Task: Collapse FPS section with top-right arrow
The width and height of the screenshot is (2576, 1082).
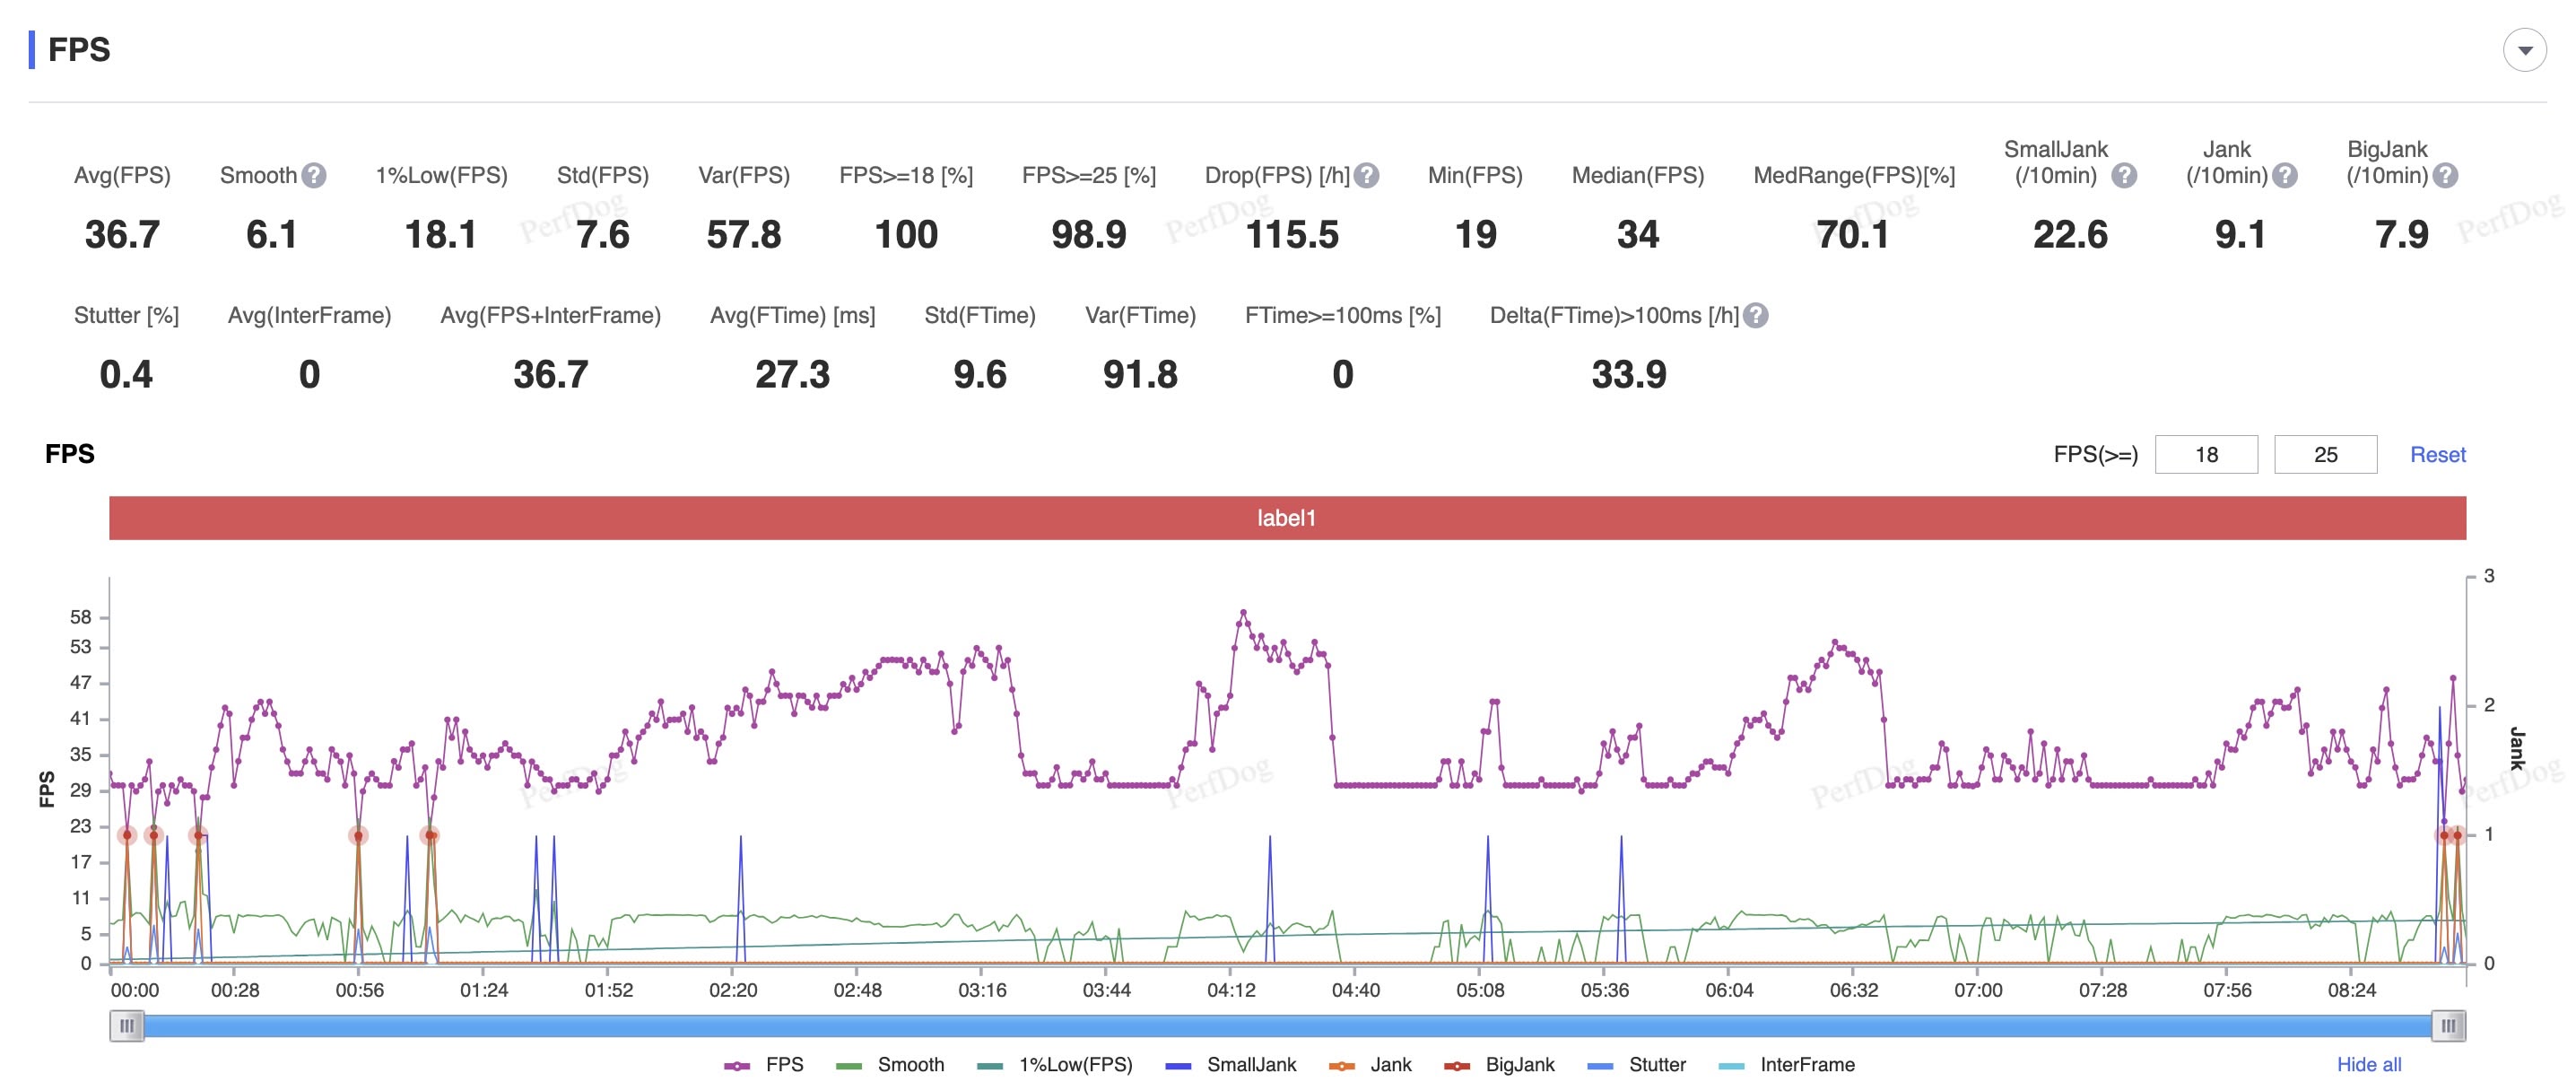Action: point(2524,50)
